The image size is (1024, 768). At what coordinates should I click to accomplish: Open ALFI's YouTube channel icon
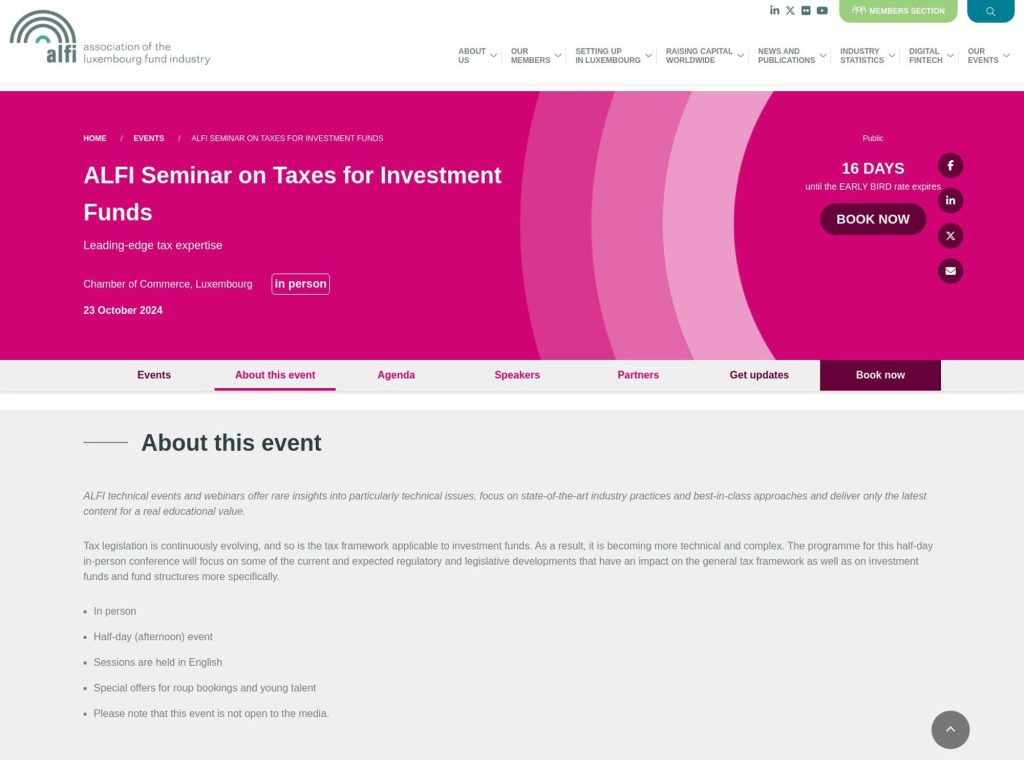821,10
